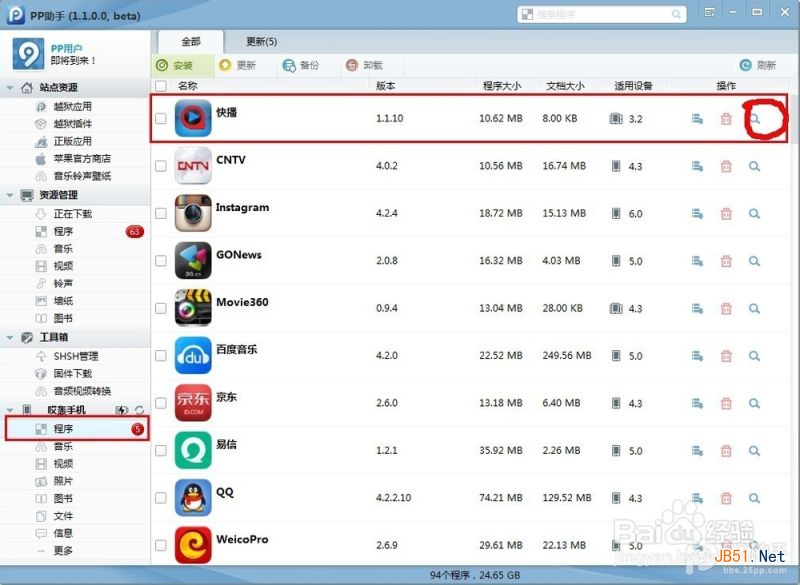
Task: Collapse the 工具箱 section
Action: (10, 337)
